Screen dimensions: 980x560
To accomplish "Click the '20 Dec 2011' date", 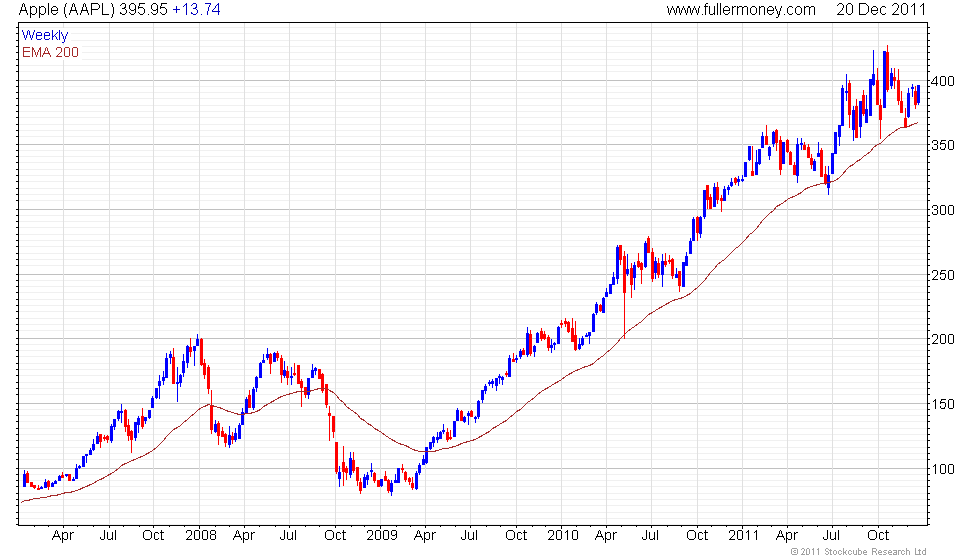I will click(881, 9).
